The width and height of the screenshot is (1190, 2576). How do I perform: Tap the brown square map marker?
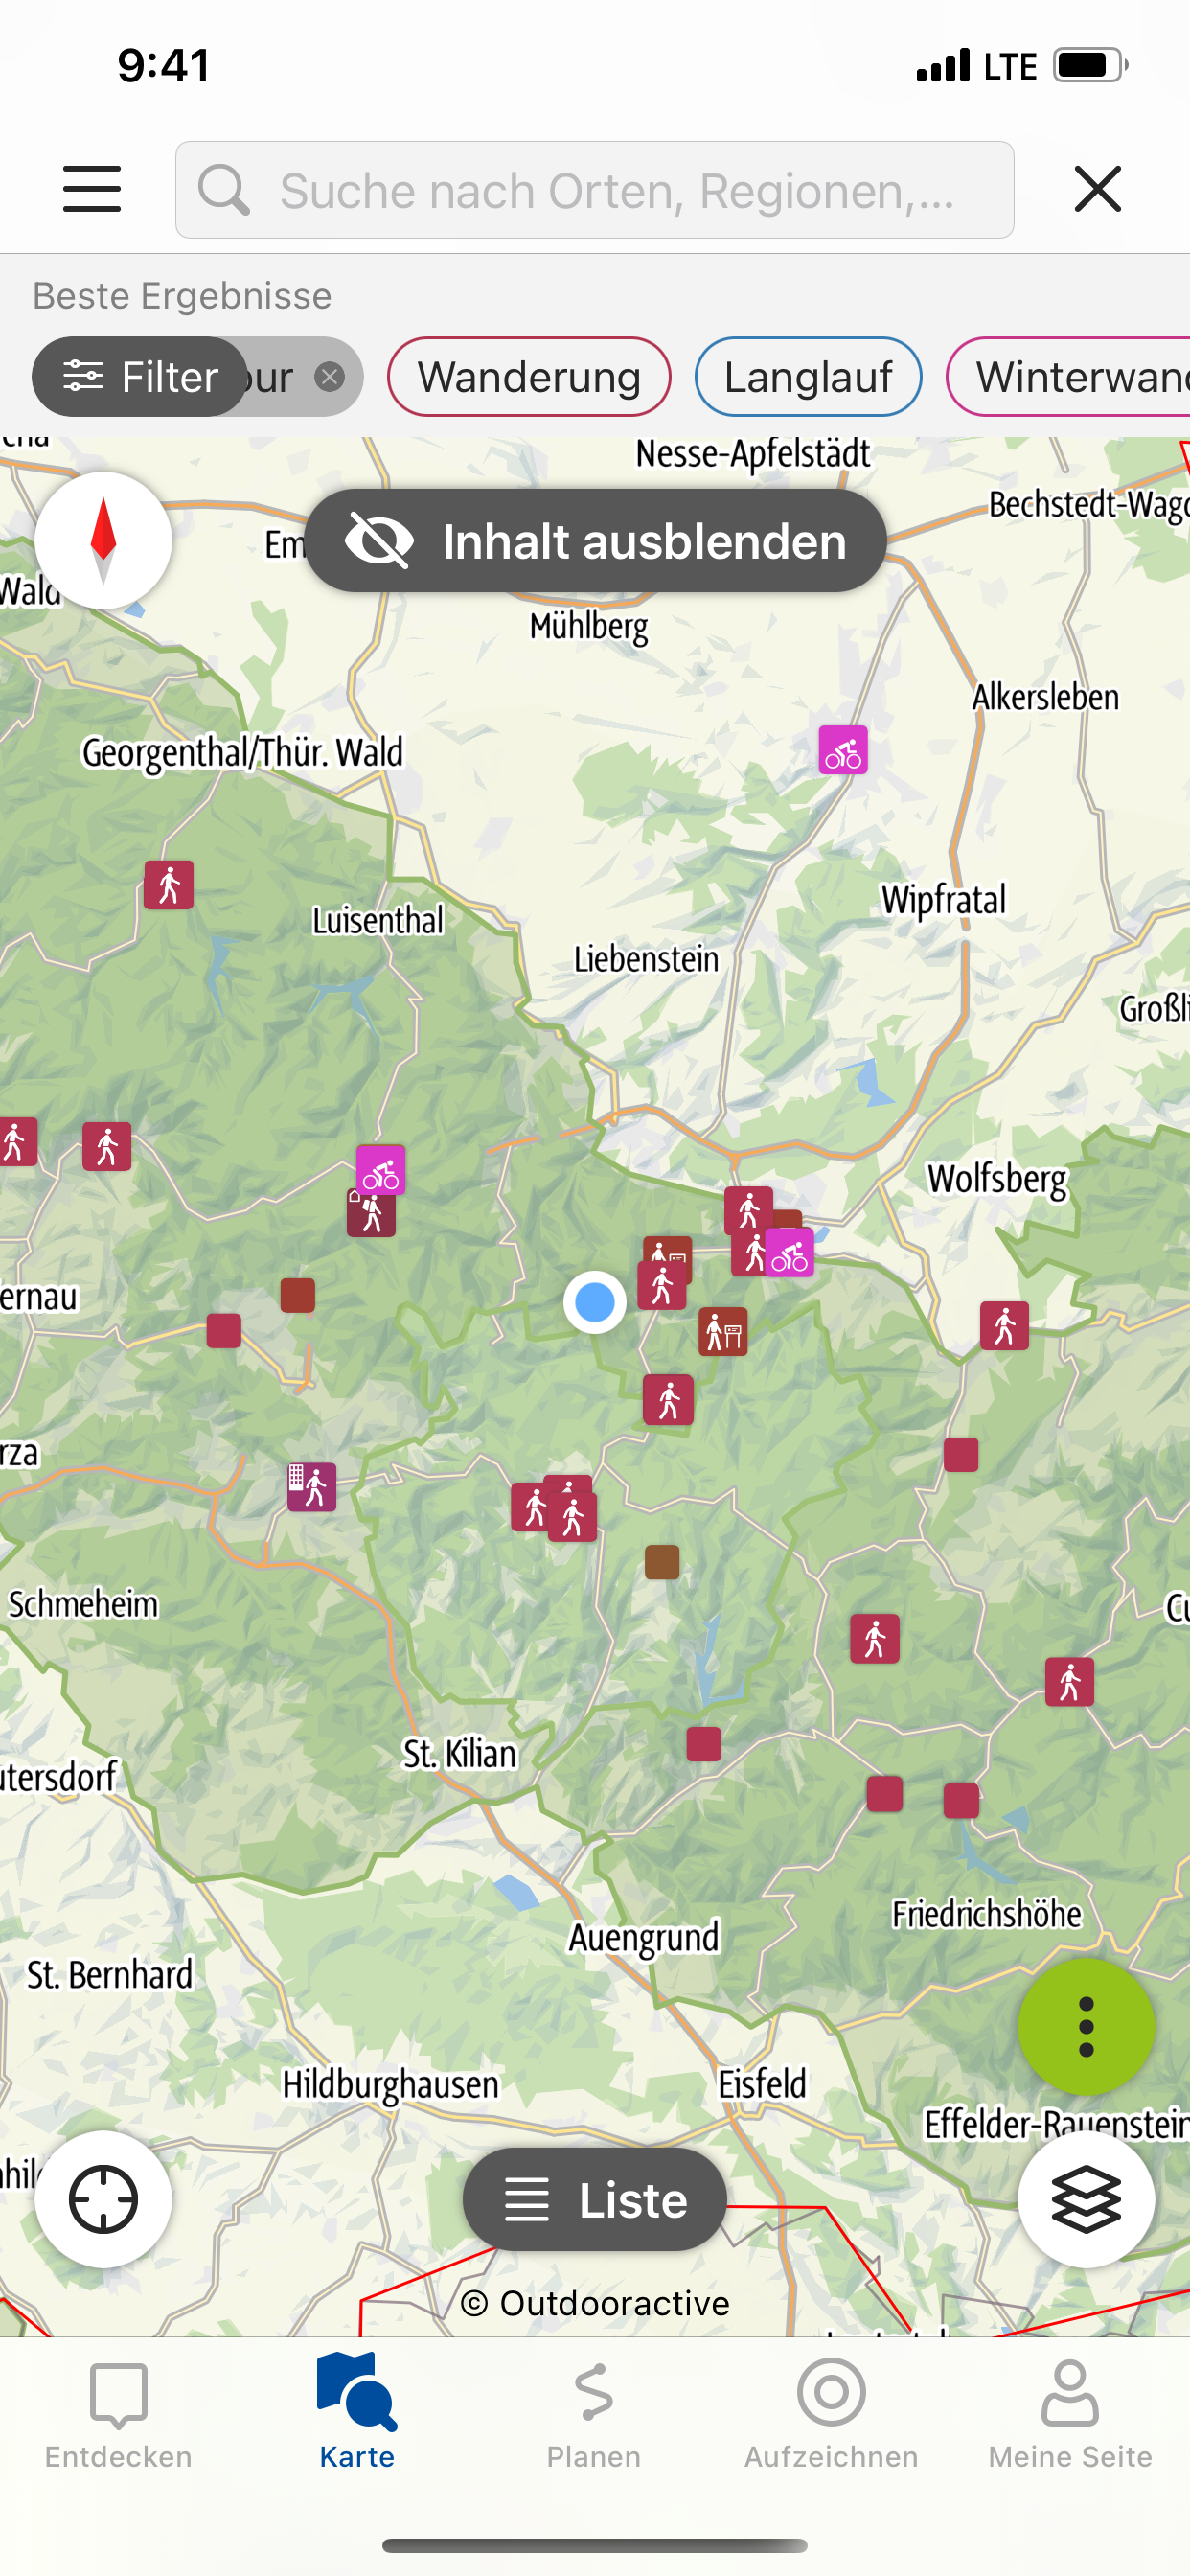[662, 1562]
